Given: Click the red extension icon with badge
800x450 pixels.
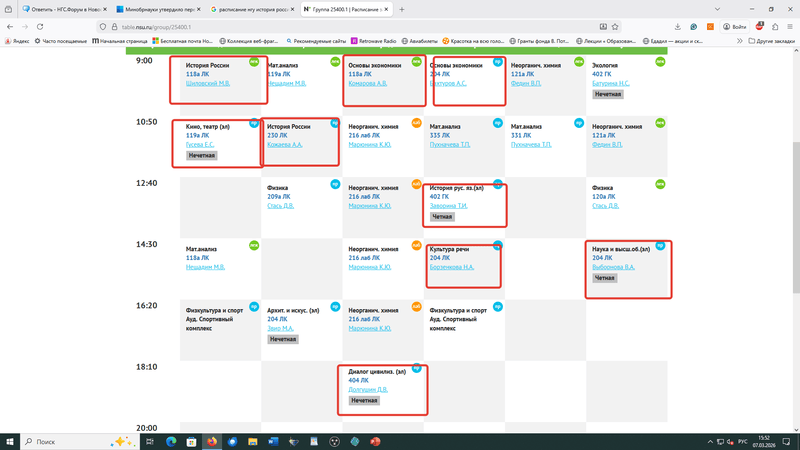Looking at the screenshot, I should point(760,27).
